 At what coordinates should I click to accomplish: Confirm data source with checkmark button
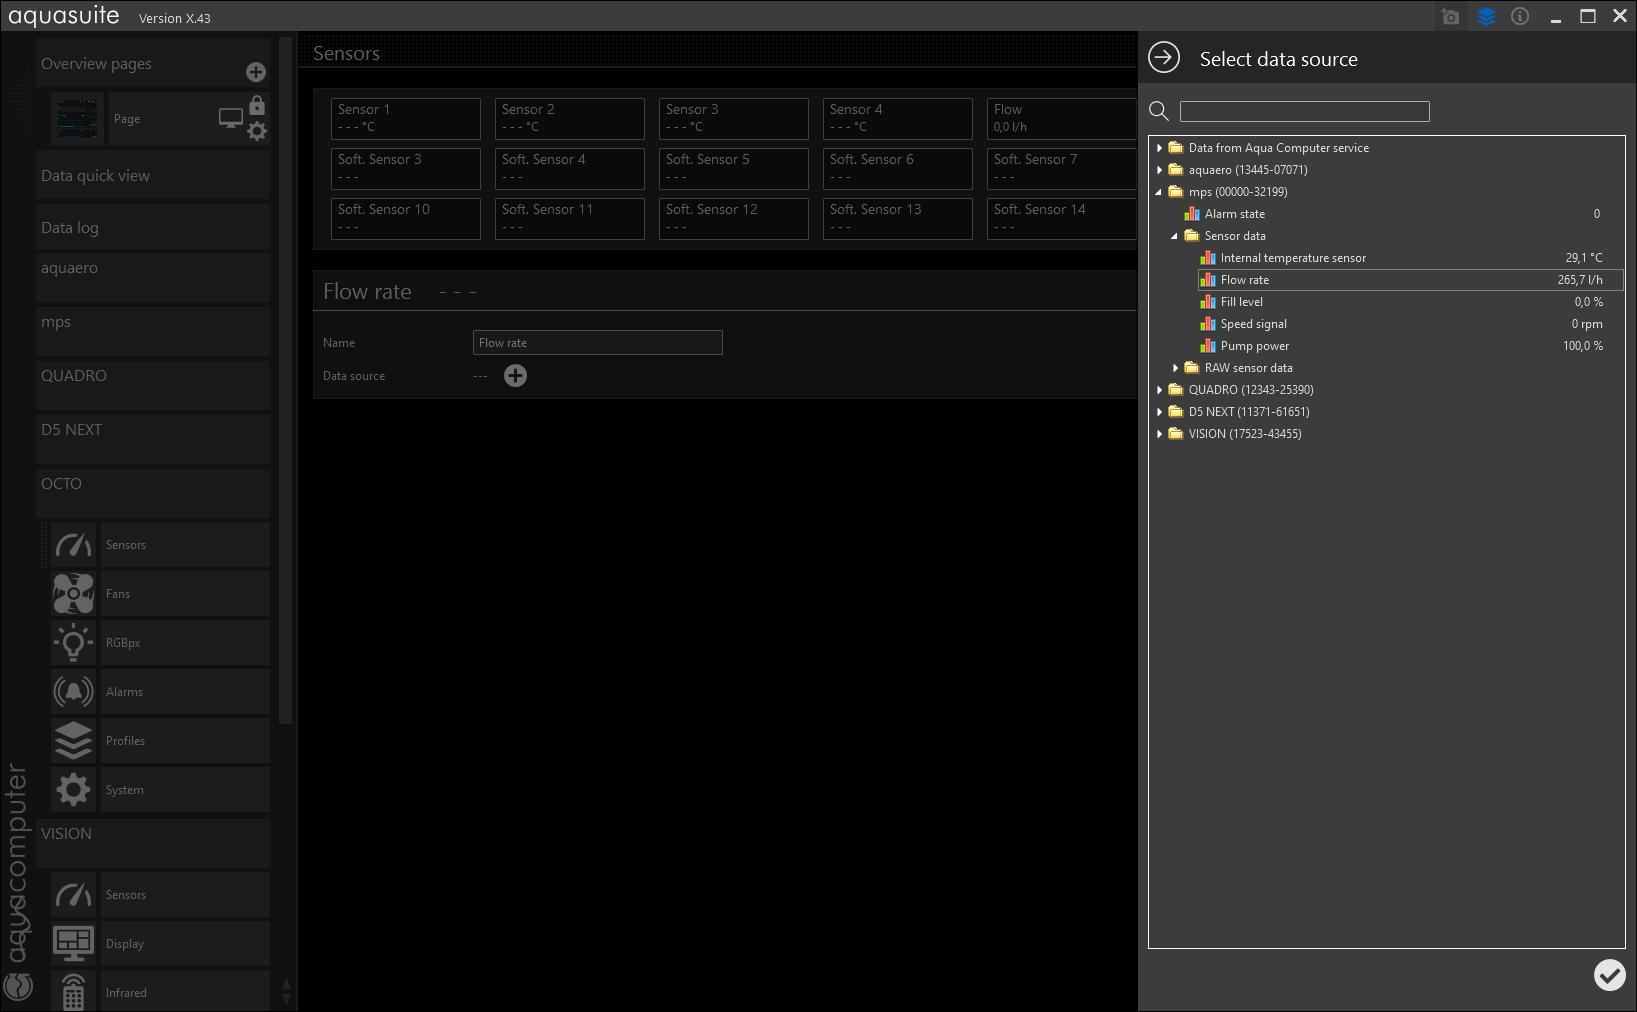(x=1609, y=975)
